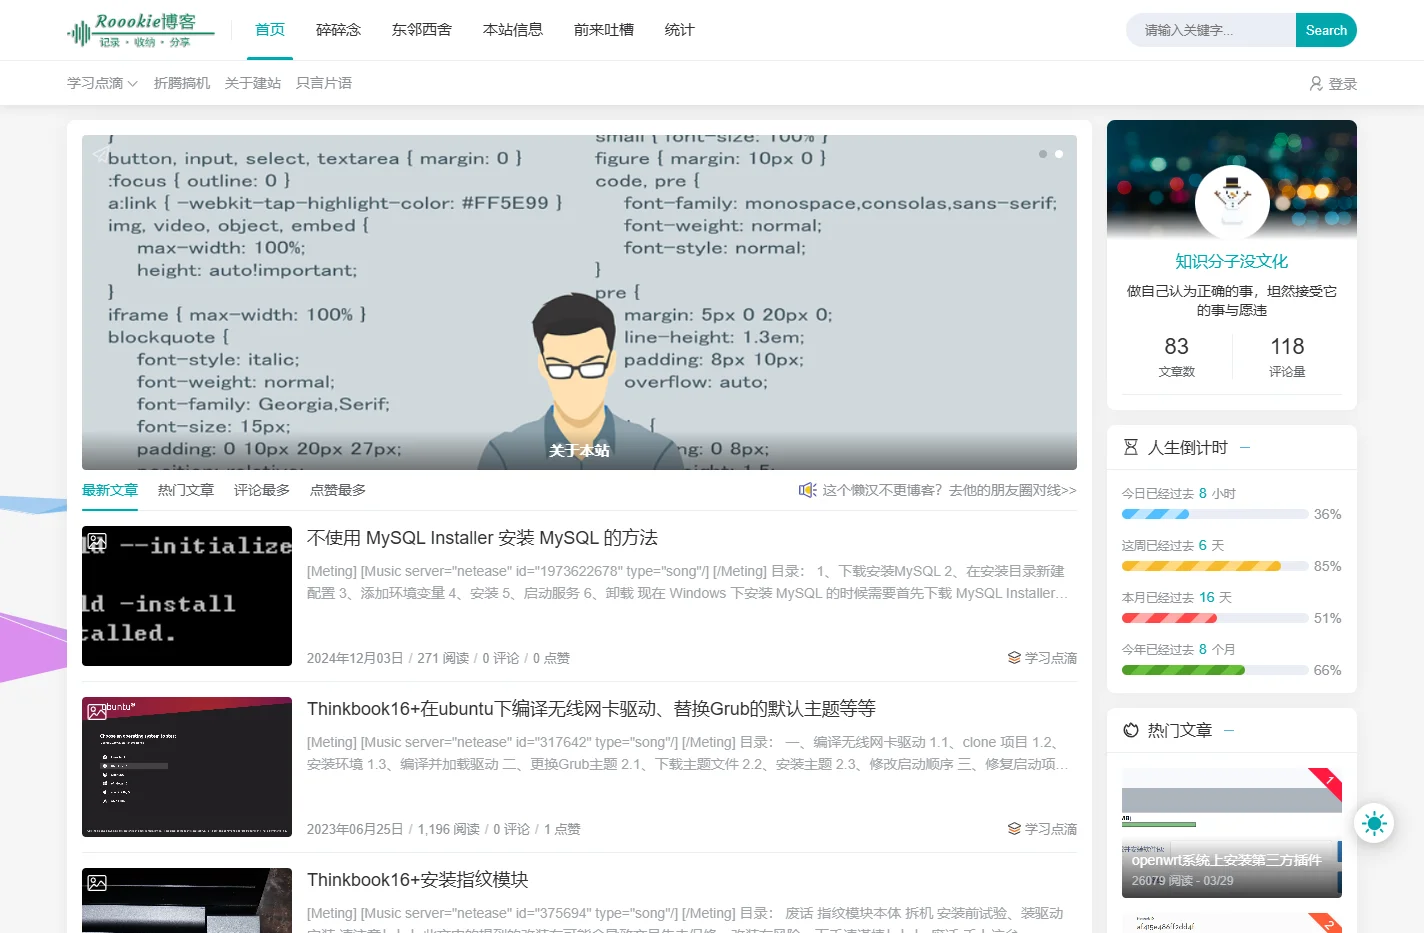Open the openwrt hot article card
The width and height of the screenshot is (1424, 933).
point(1232,833)
